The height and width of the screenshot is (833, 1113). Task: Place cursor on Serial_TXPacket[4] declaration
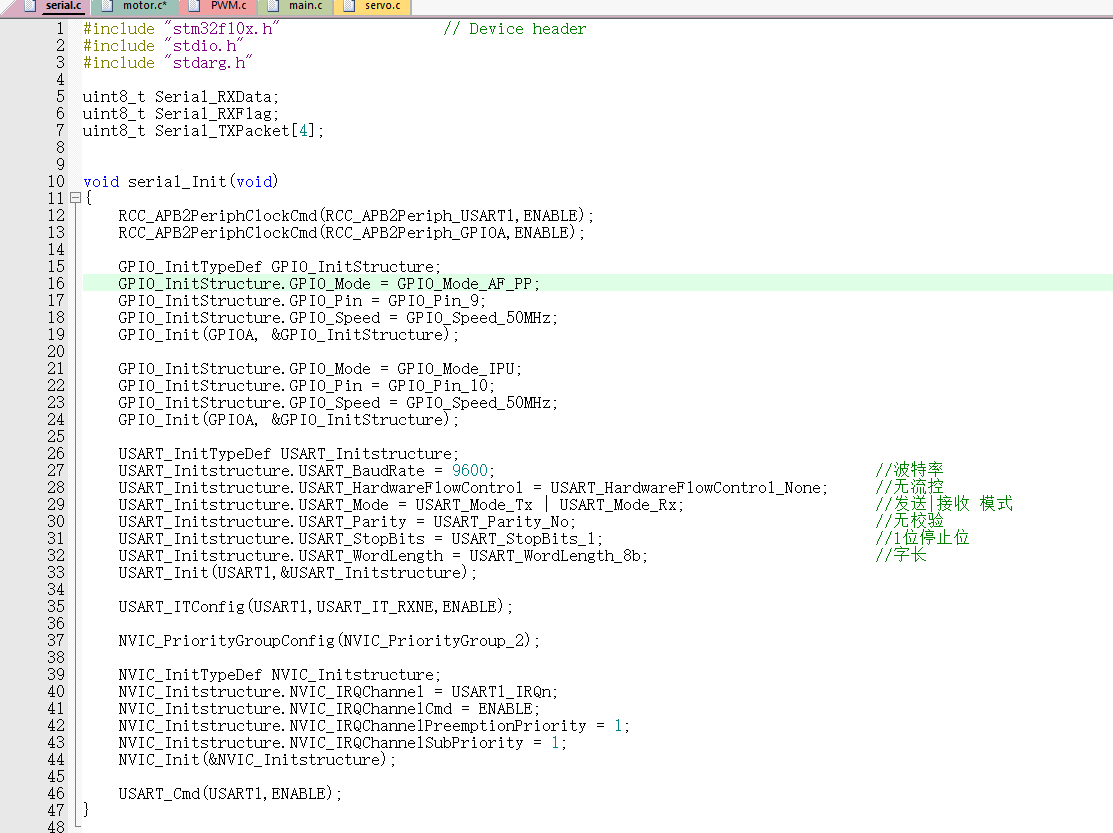[x=203, y=131]
